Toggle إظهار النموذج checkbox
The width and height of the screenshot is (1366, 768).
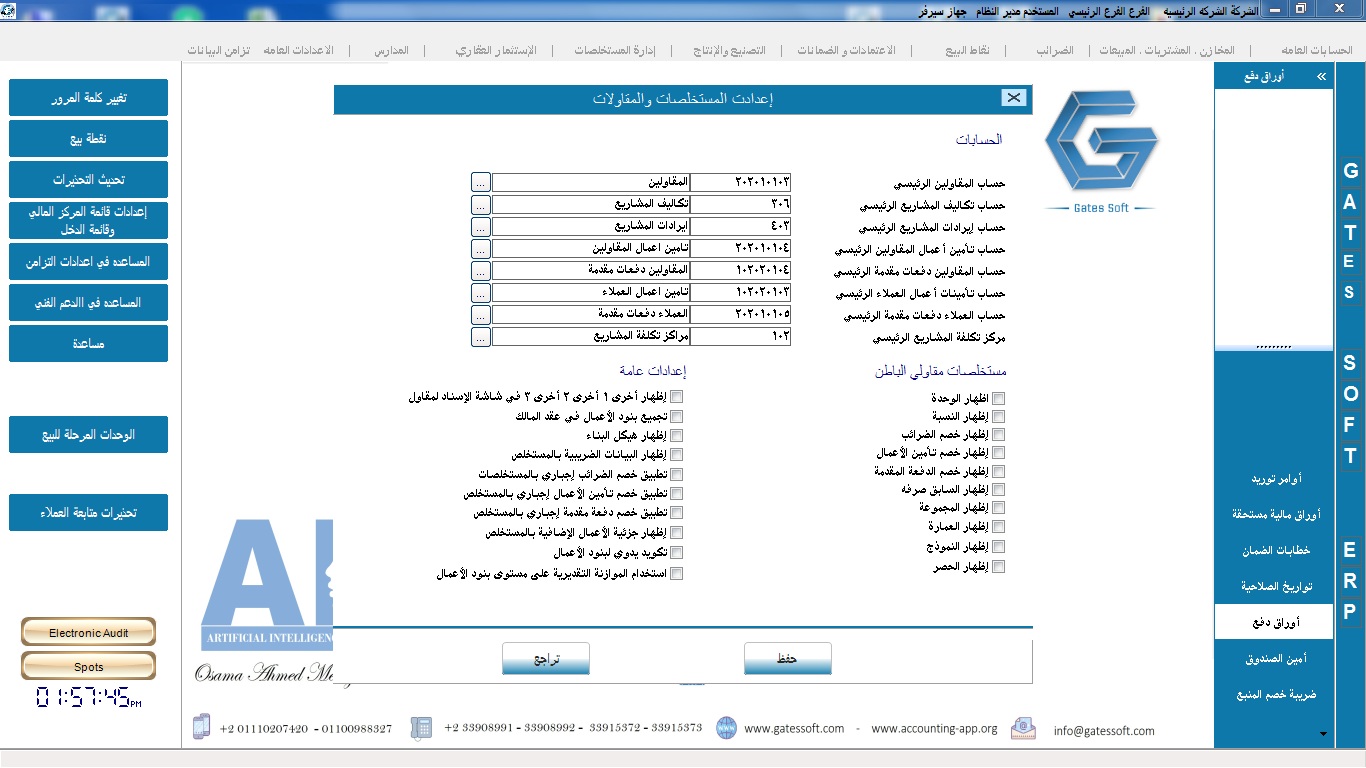click(999, 547)
